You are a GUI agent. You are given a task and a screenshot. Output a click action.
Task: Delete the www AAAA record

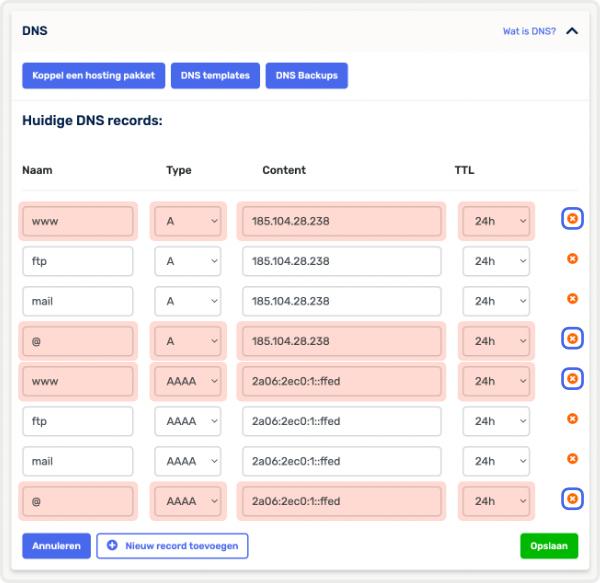[x=572, y=379]
